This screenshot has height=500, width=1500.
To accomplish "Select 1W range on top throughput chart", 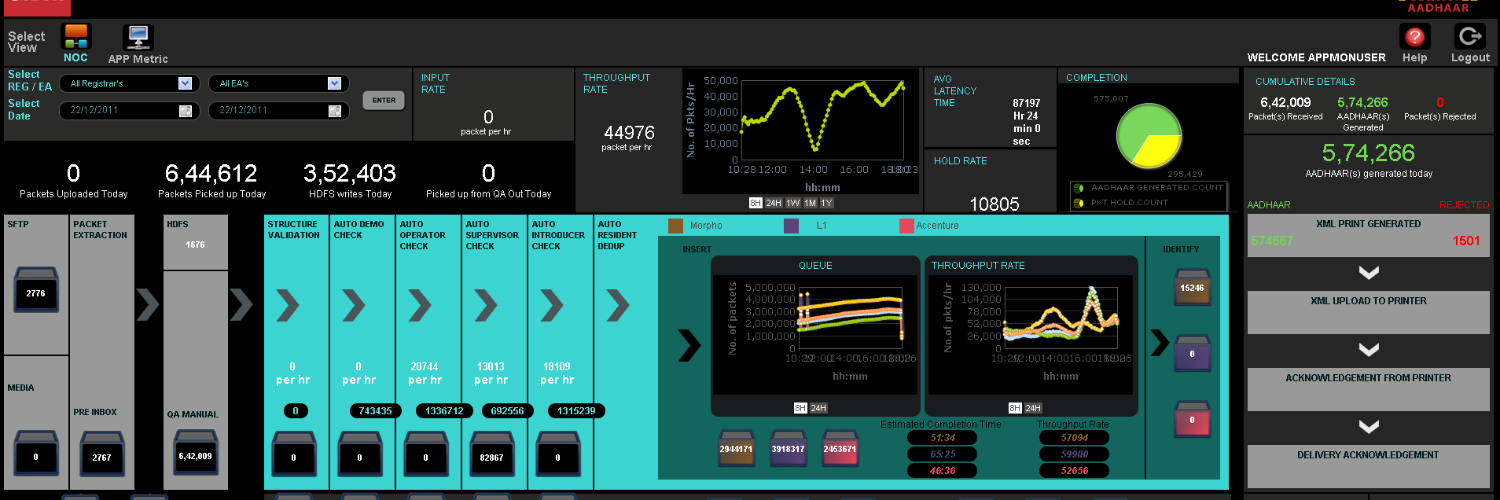I will click(793, 203).
